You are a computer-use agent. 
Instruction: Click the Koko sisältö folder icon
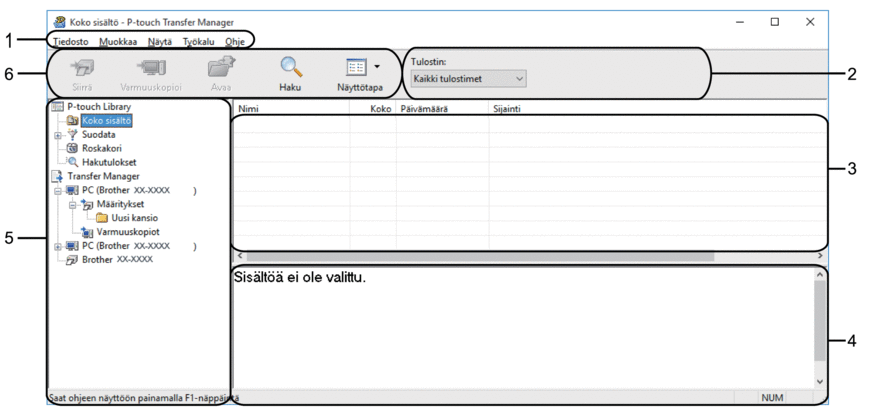[73, 120]
